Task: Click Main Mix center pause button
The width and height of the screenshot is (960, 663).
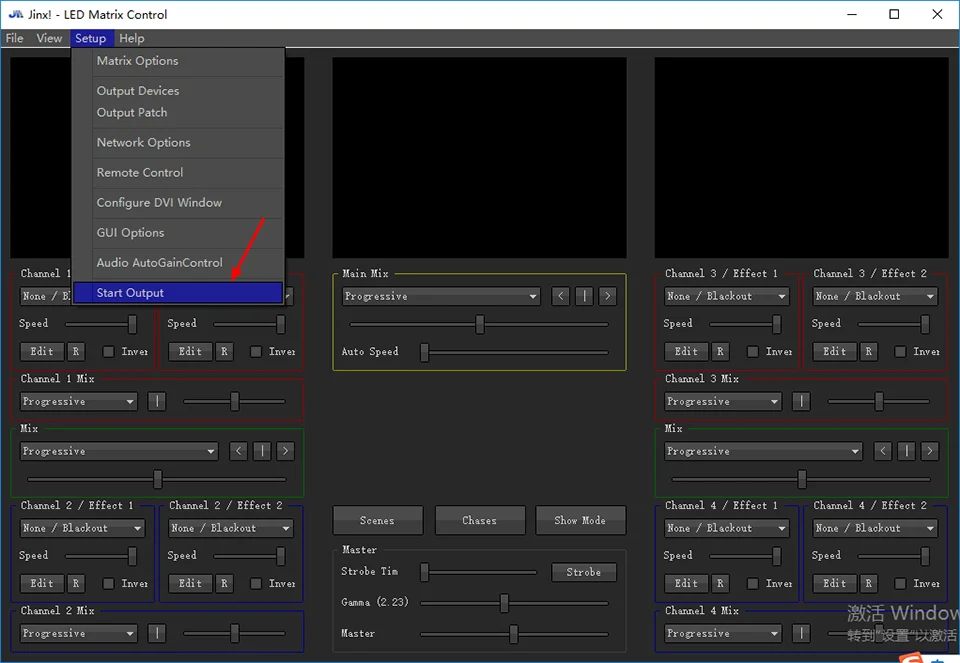Action: point(584,296)
